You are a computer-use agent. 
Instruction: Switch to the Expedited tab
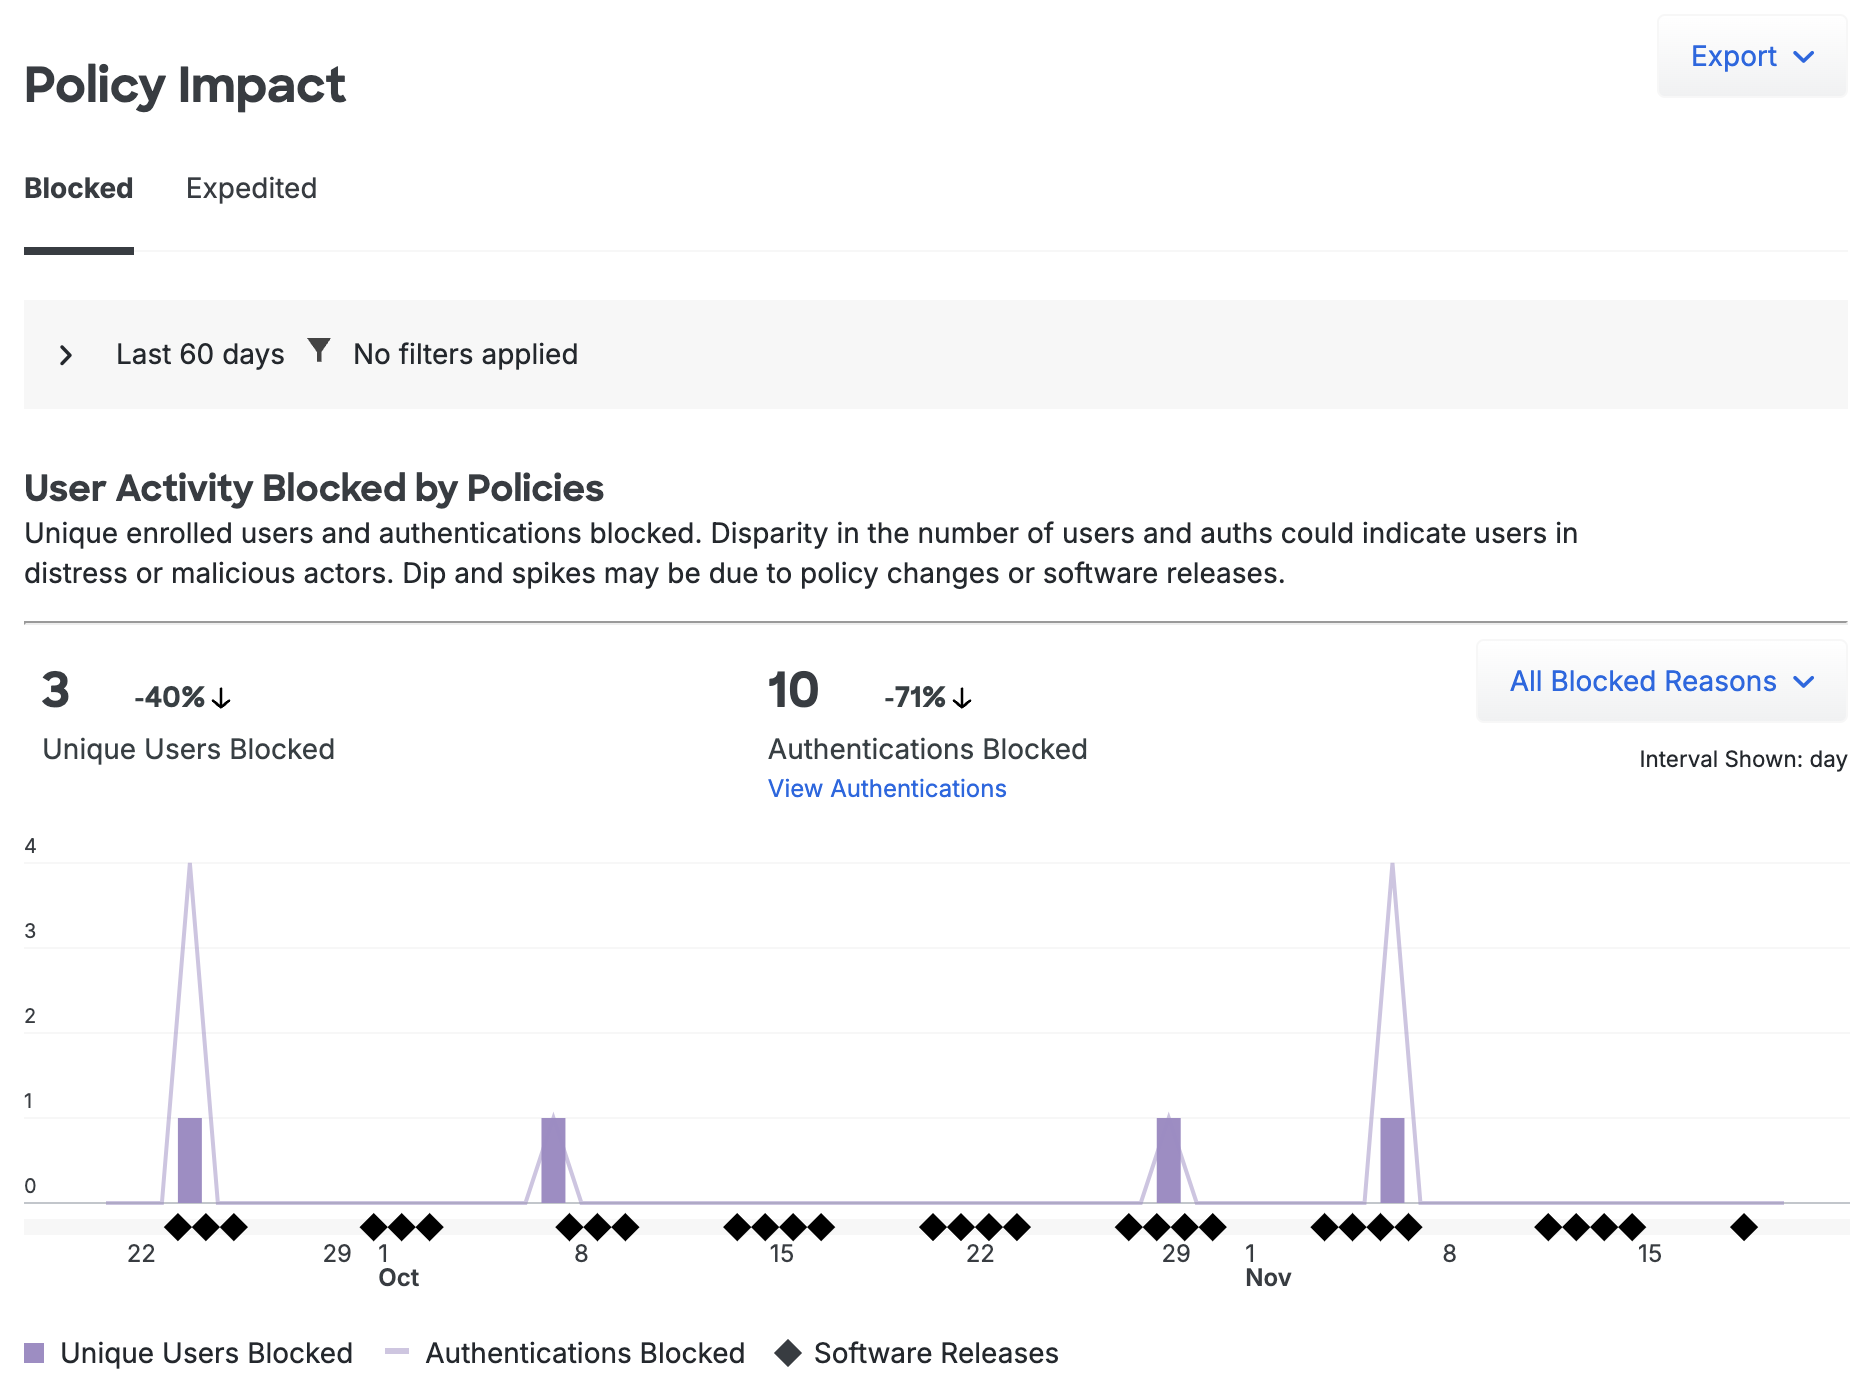pyautogui.click(x=251, y=188)
